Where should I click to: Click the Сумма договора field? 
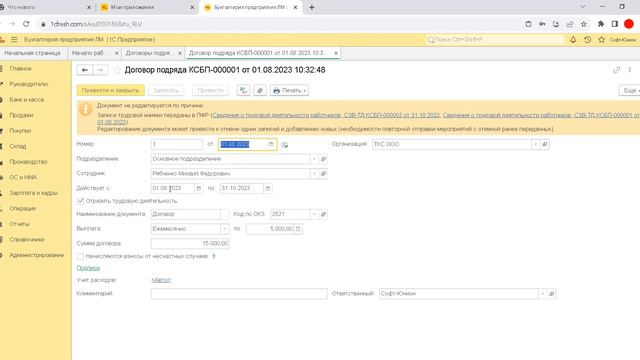click(190, 243)
